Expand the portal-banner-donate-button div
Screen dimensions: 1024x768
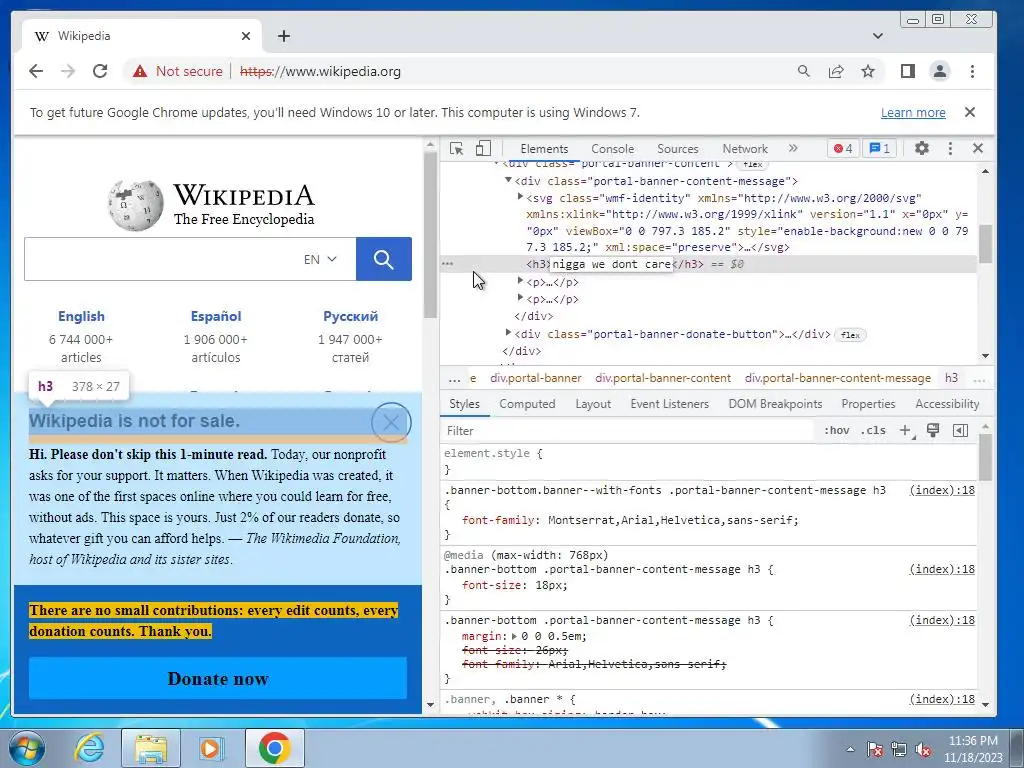[508, 333]
